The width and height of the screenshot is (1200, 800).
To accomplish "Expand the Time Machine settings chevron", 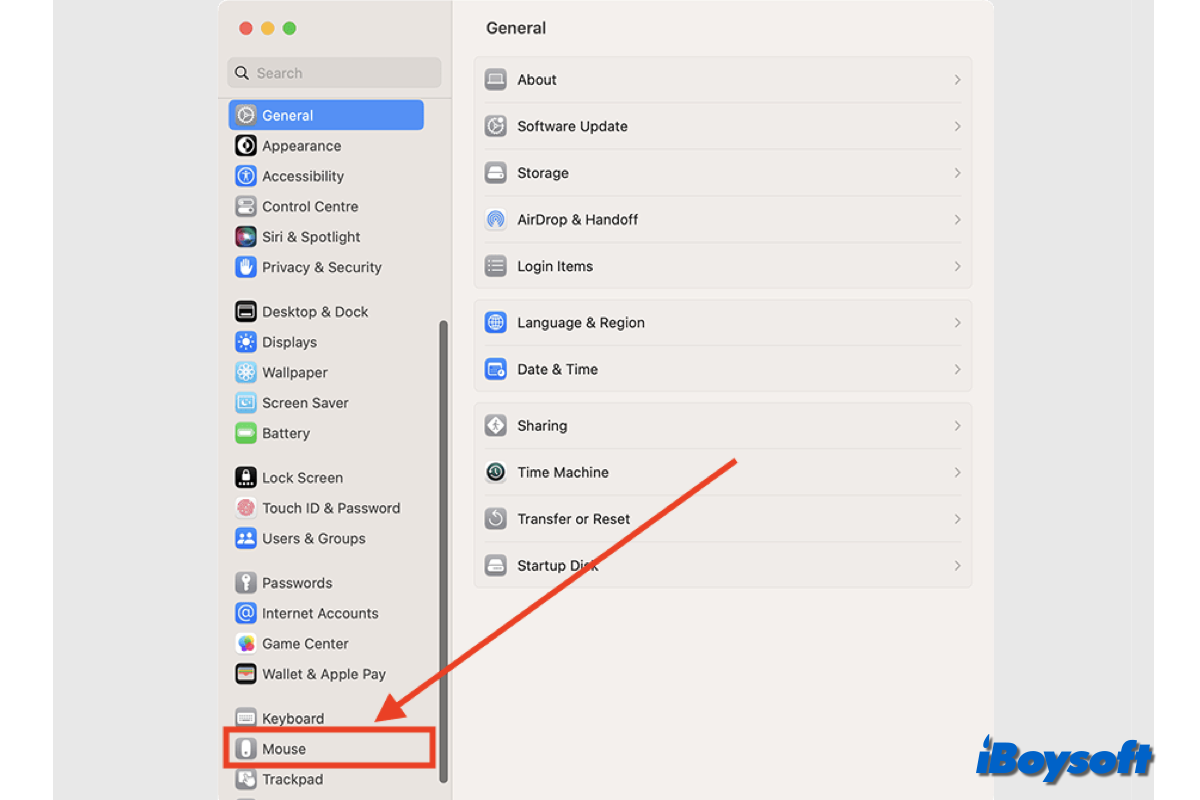I will tap(957, 472).
